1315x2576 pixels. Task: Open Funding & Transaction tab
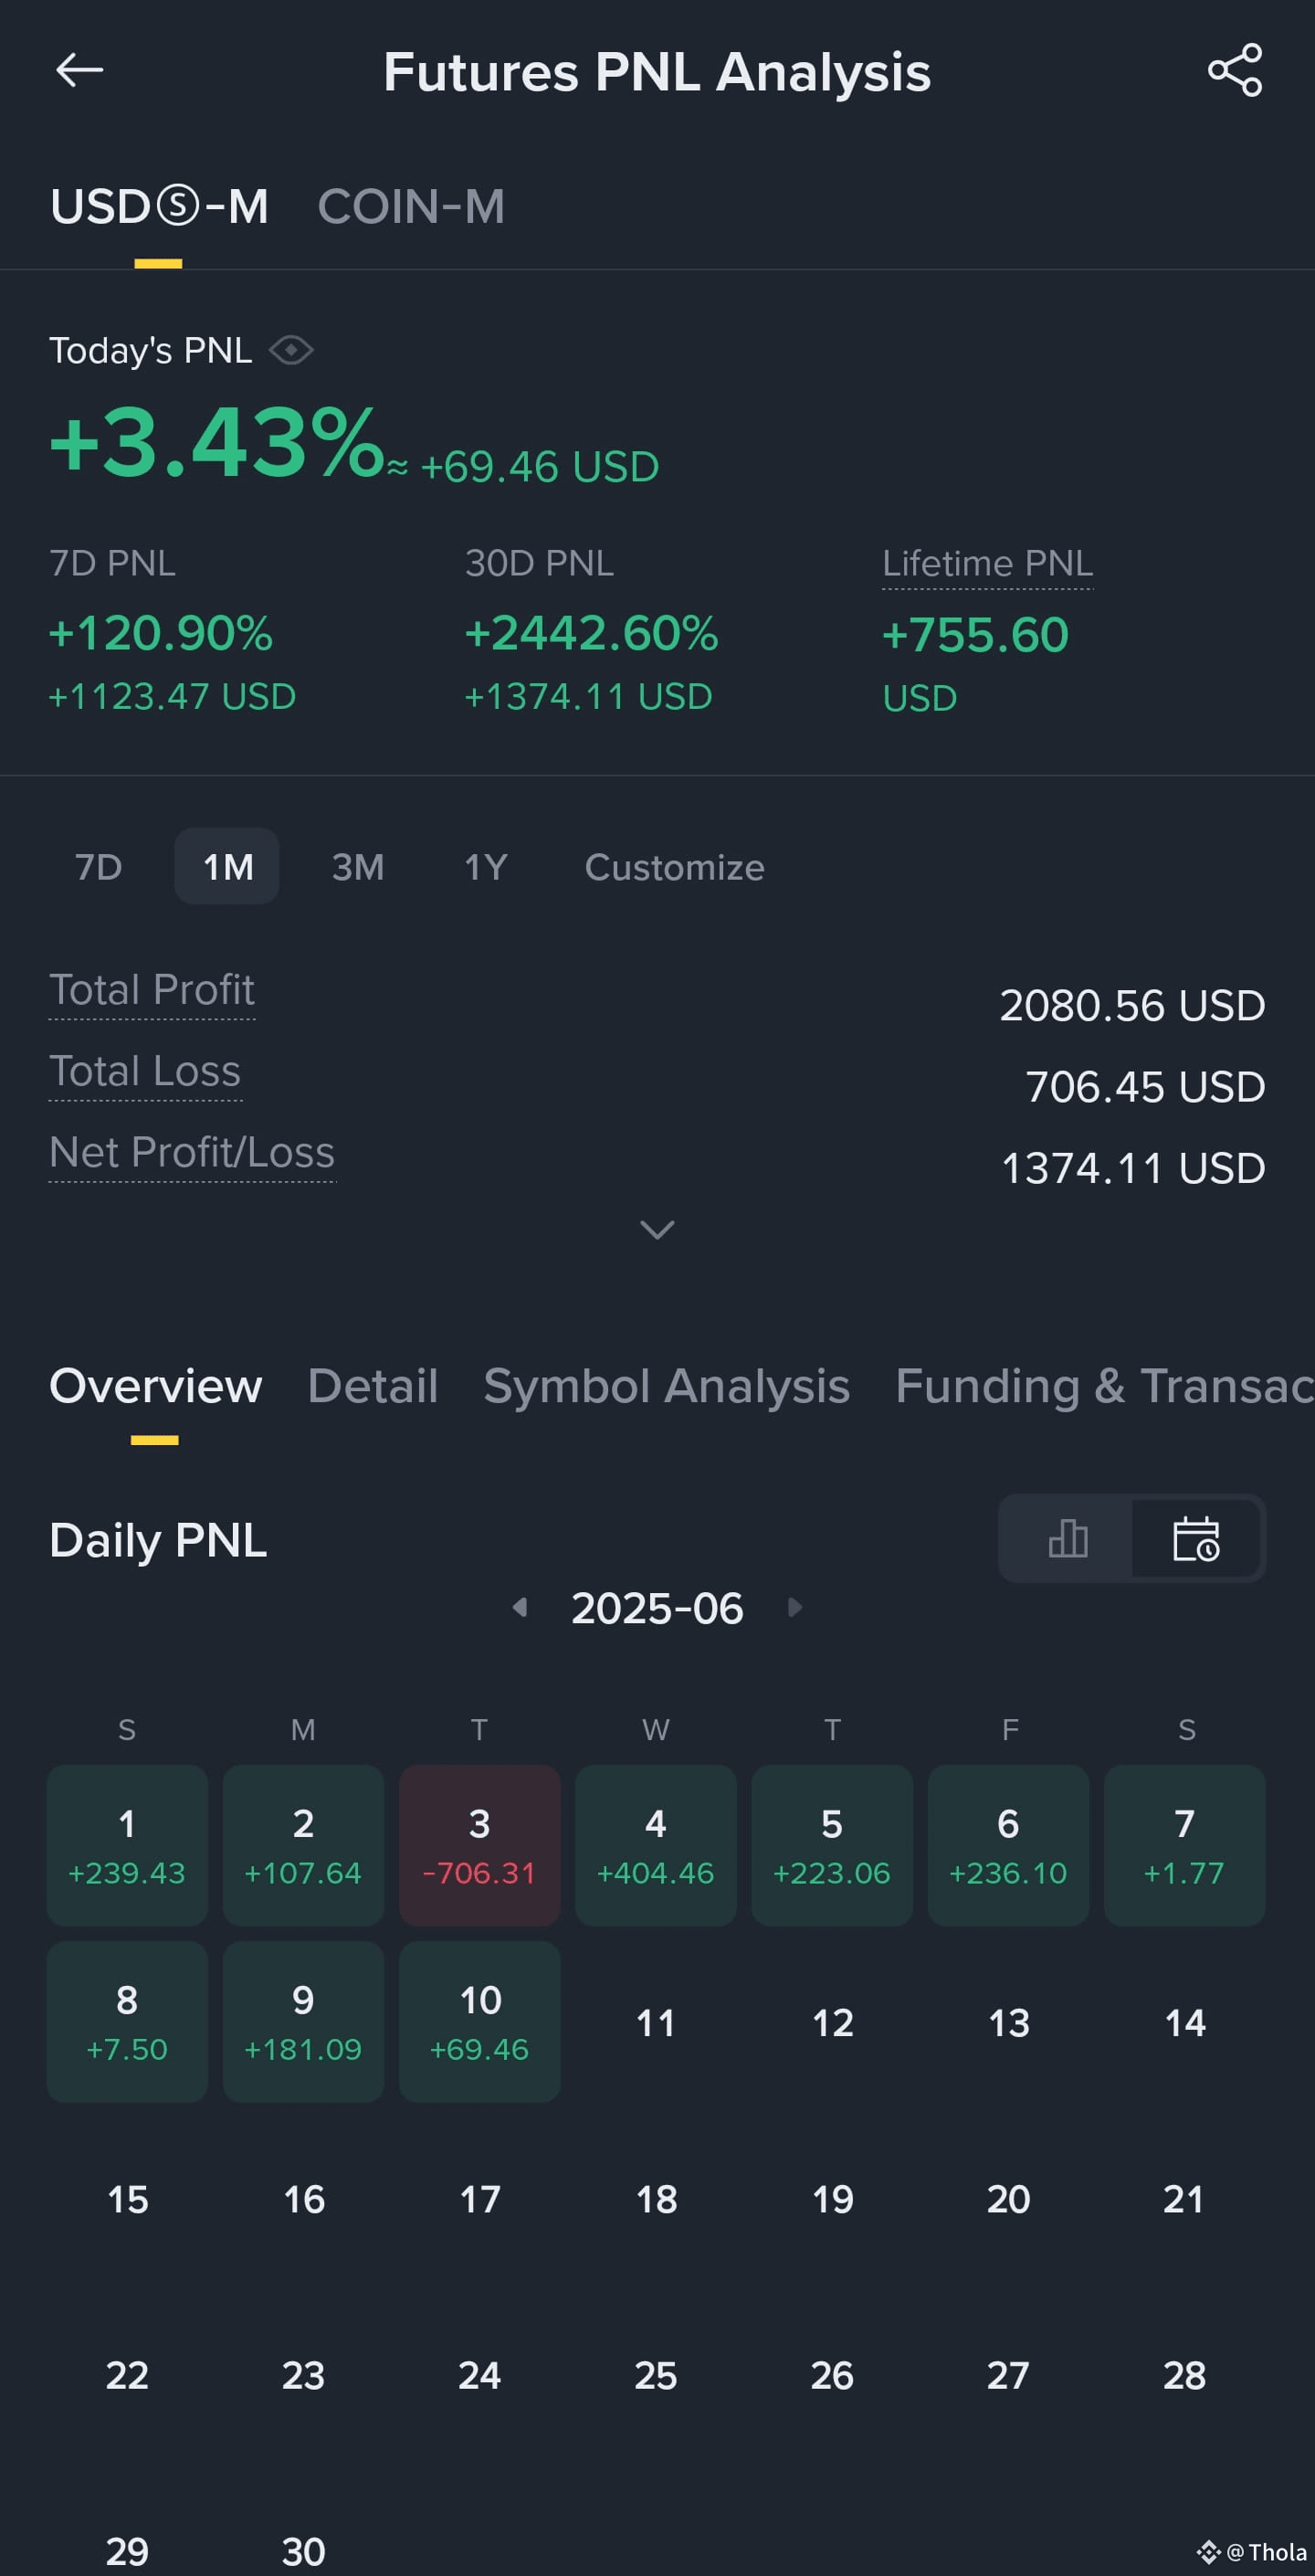[1105, 1386]
